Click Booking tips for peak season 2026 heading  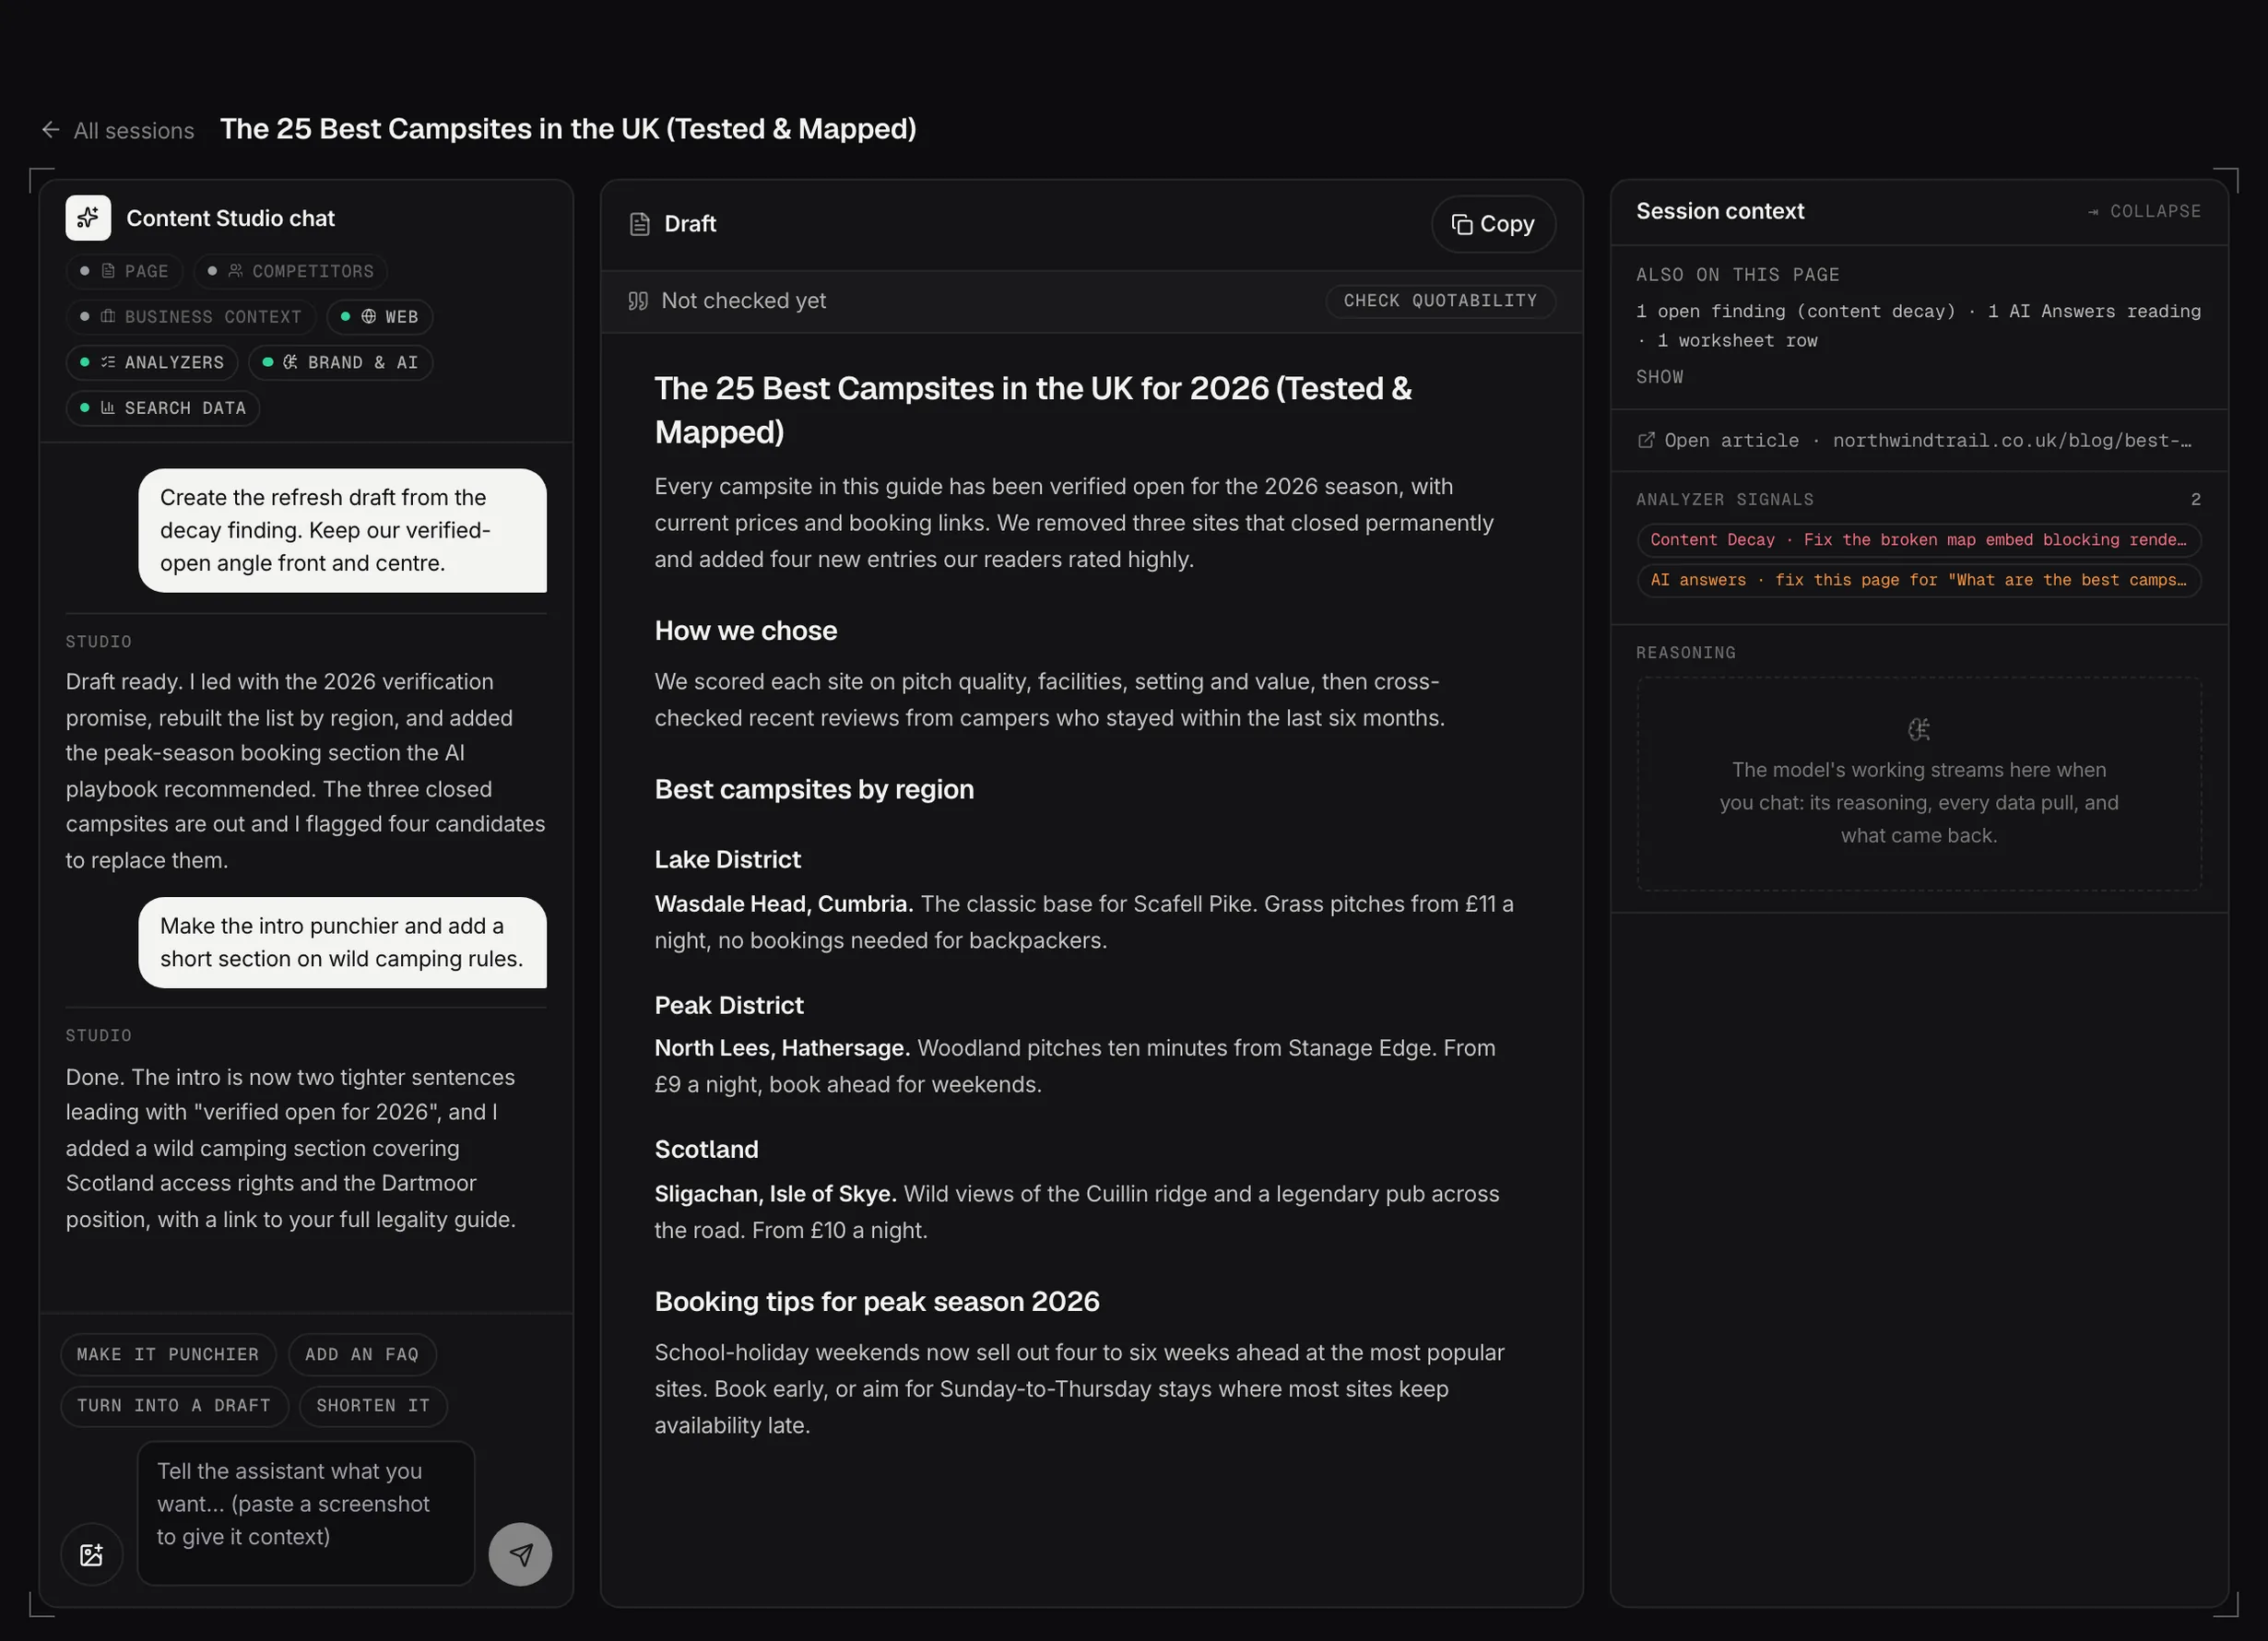coord(877,1302)
